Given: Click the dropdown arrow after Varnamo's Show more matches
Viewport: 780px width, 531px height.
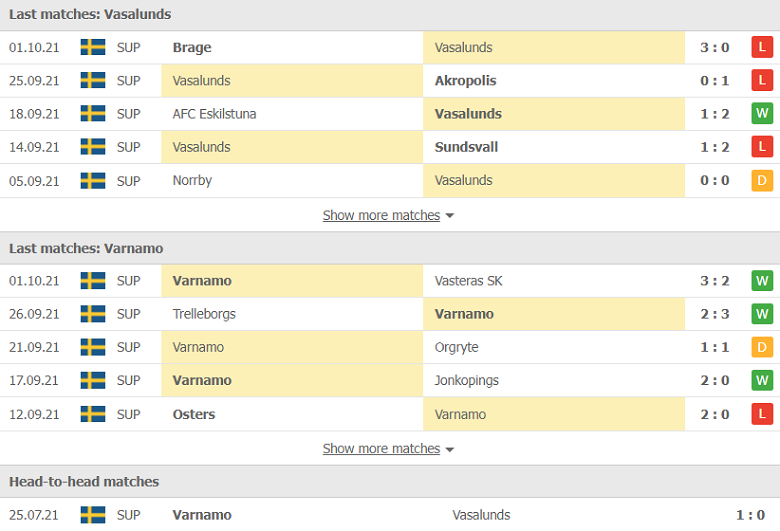Looking at the screenshot, I should click(x=450, y=450).
